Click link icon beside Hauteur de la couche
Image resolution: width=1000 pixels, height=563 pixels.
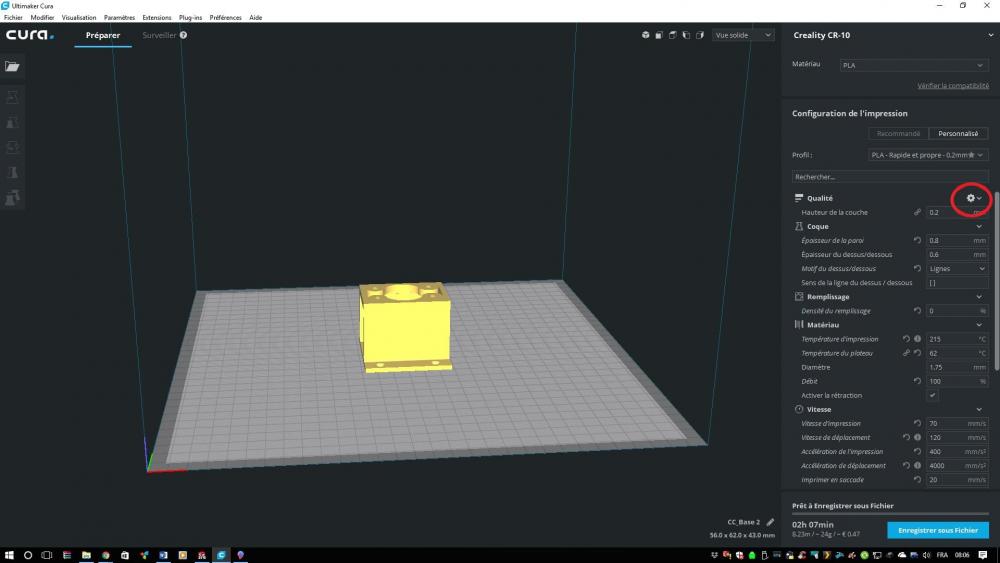tap(917, 212)
